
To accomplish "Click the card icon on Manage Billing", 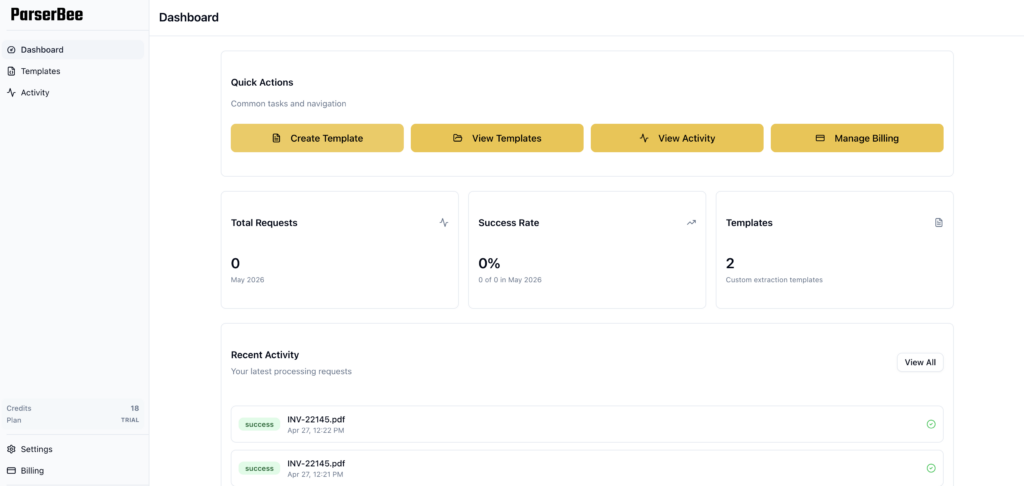I will coord(820,138).
